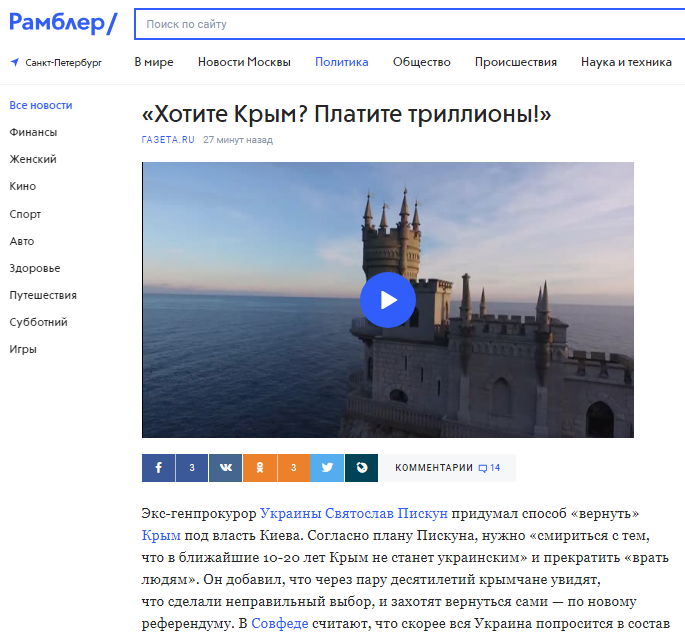Open the Святослав Пискун link
The width and height of the screenshot is (685, 634).
(x=387, y=513)
